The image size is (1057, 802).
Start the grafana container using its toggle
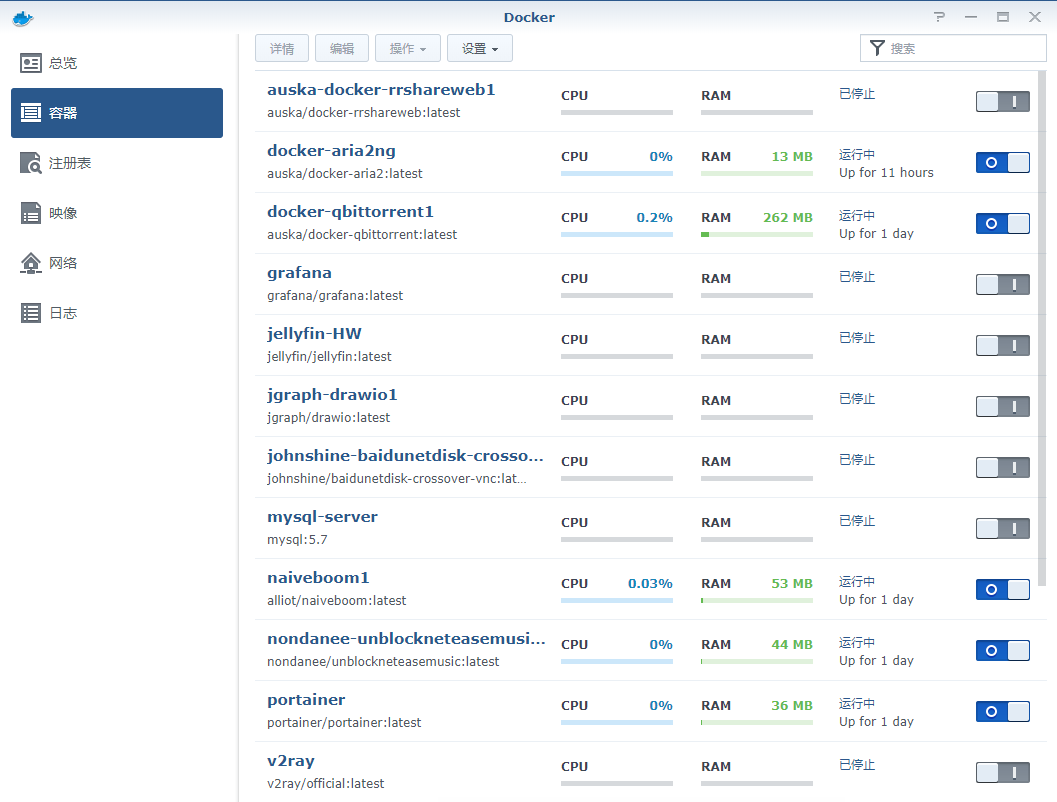(x=1003, y=284)
